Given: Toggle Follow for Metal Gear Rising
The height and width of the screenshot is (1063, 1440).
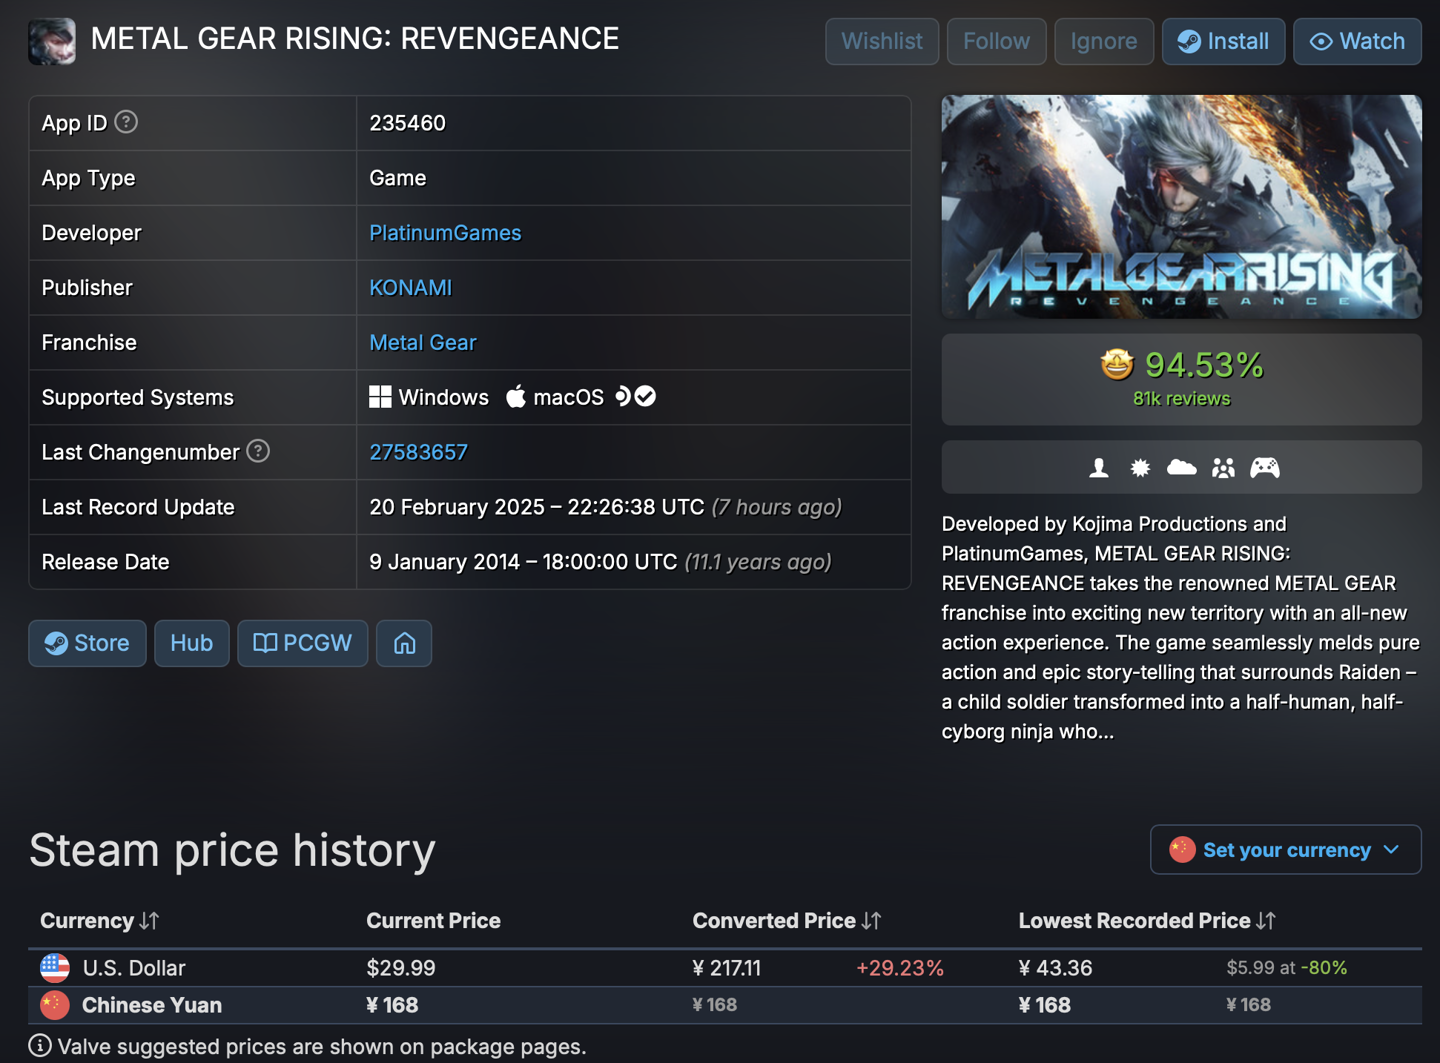Looking at the screenshot, I should [996, 41].
